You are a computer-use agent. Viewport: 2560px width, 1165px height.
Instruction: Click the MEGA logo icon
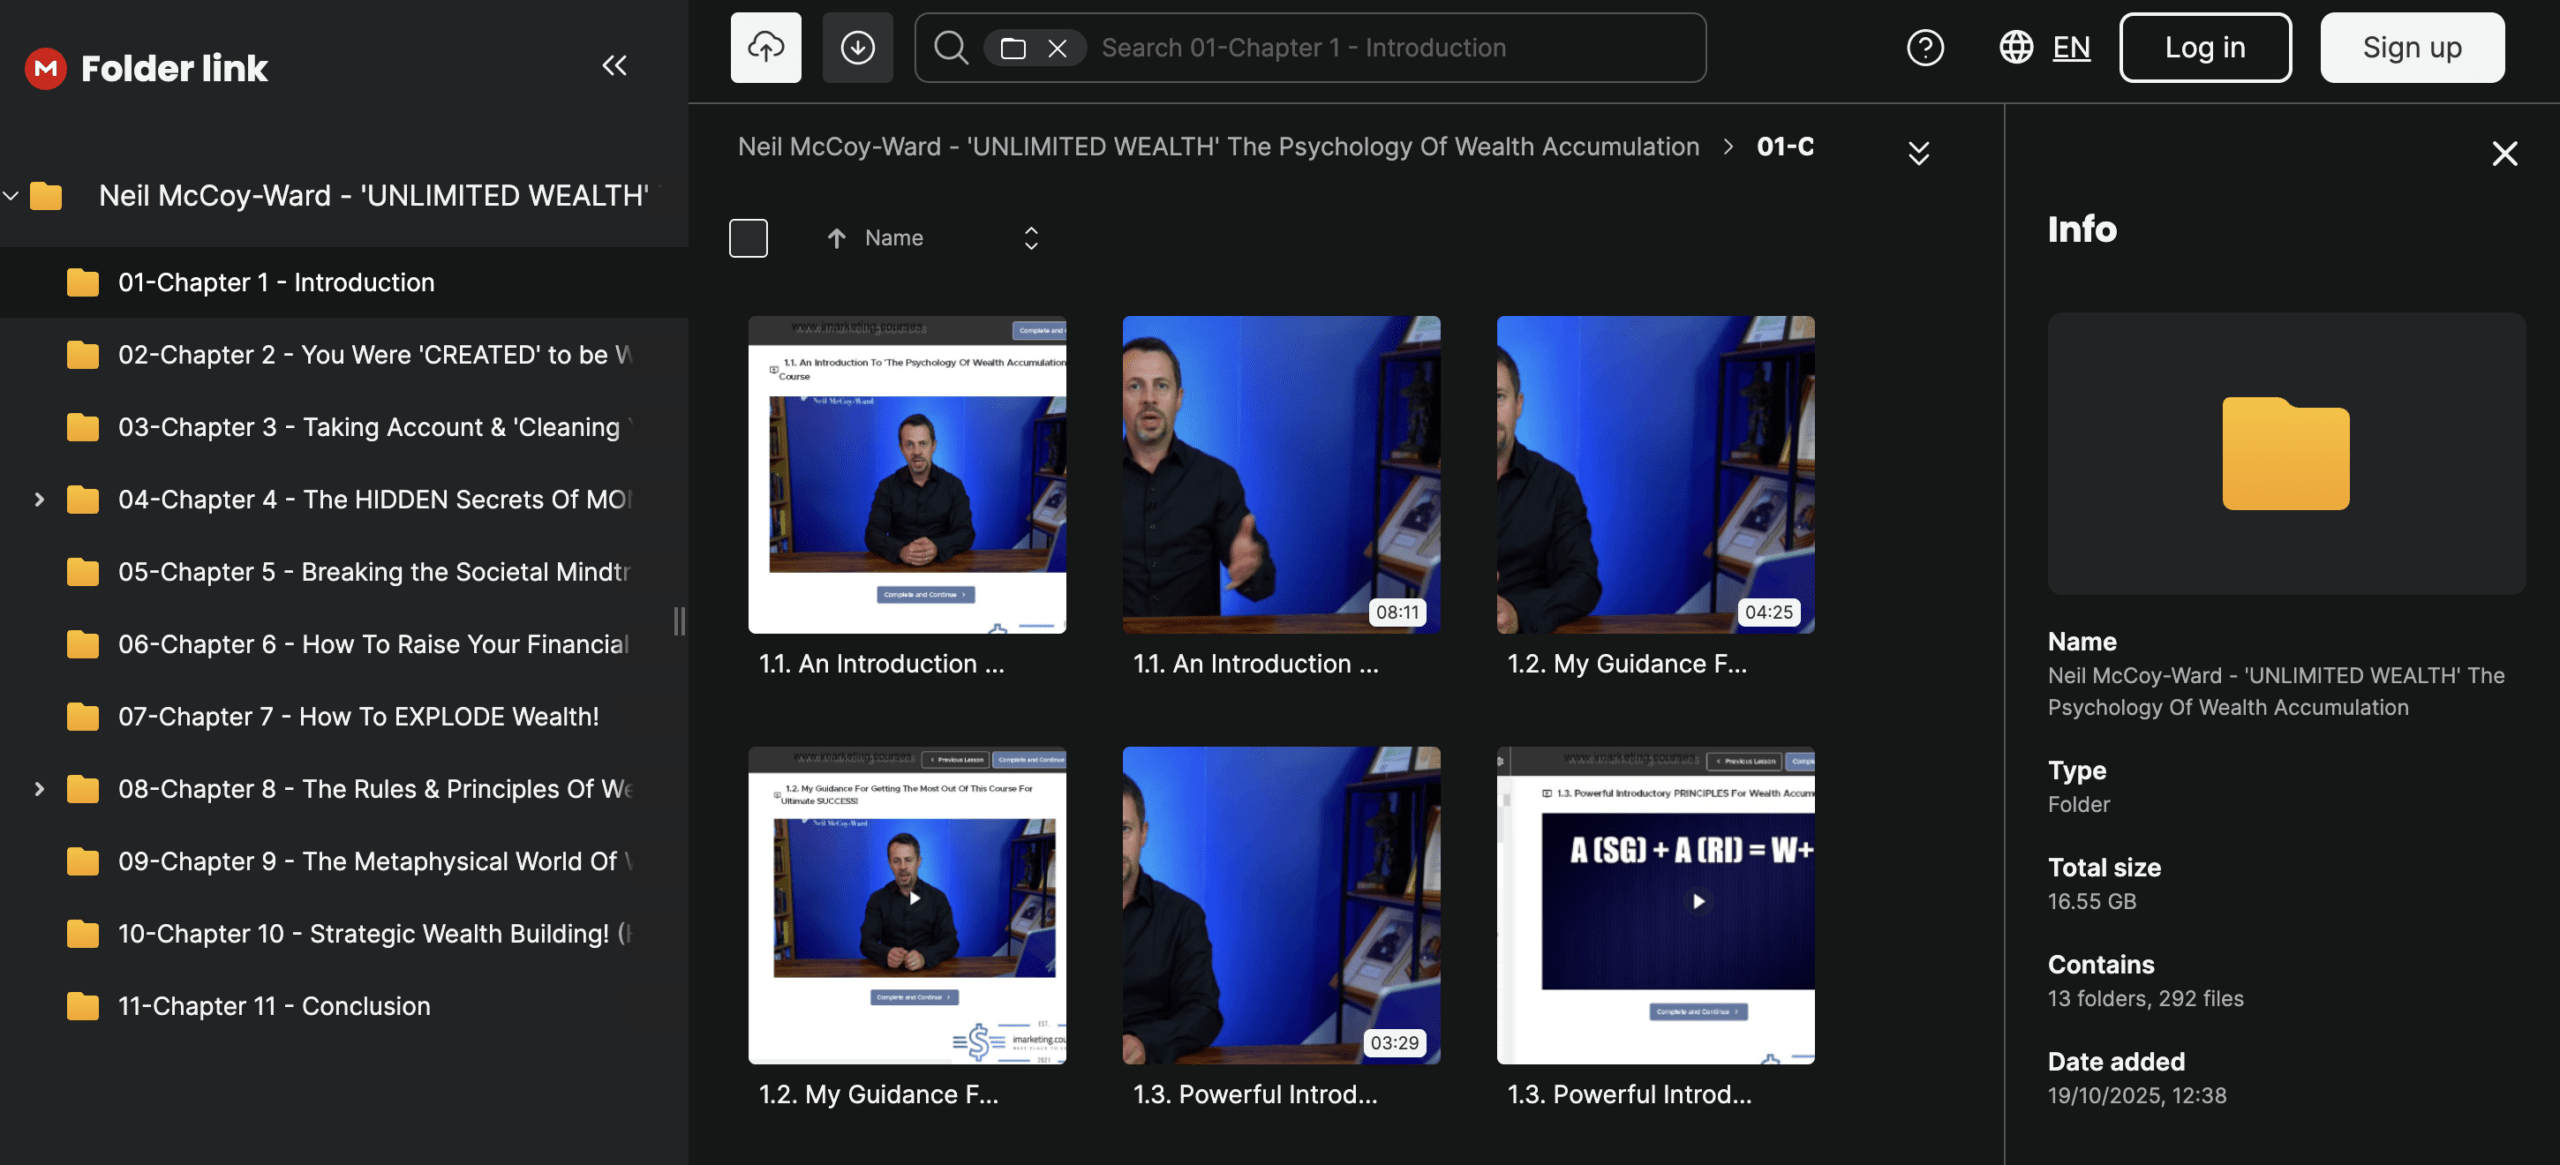(45, 68)
